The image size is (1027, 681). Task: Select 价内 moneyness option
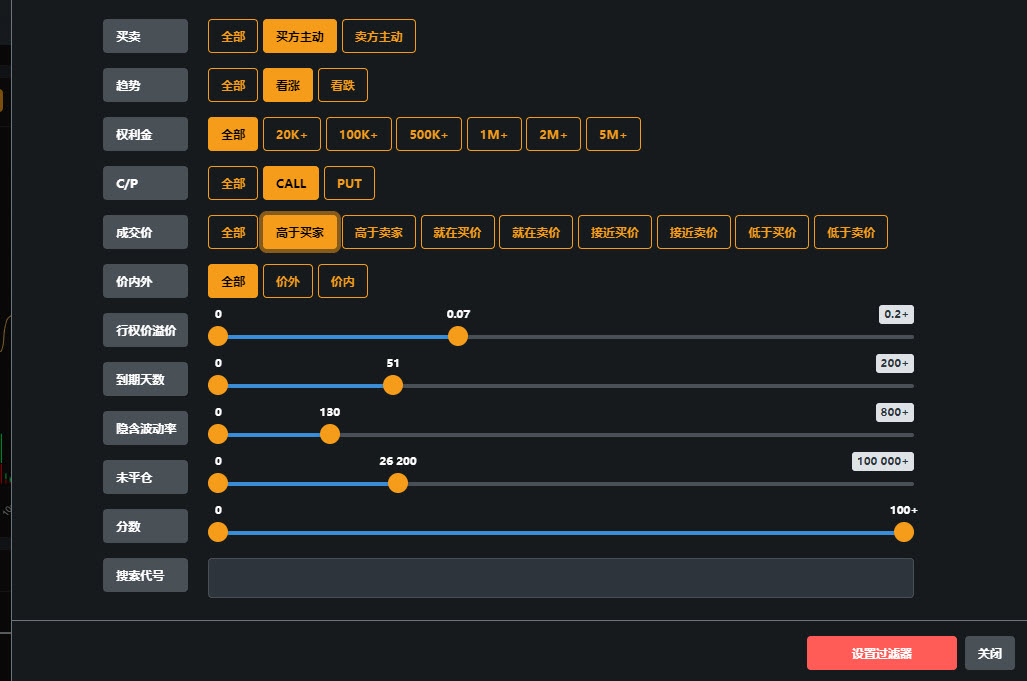[x=343, y=282]
